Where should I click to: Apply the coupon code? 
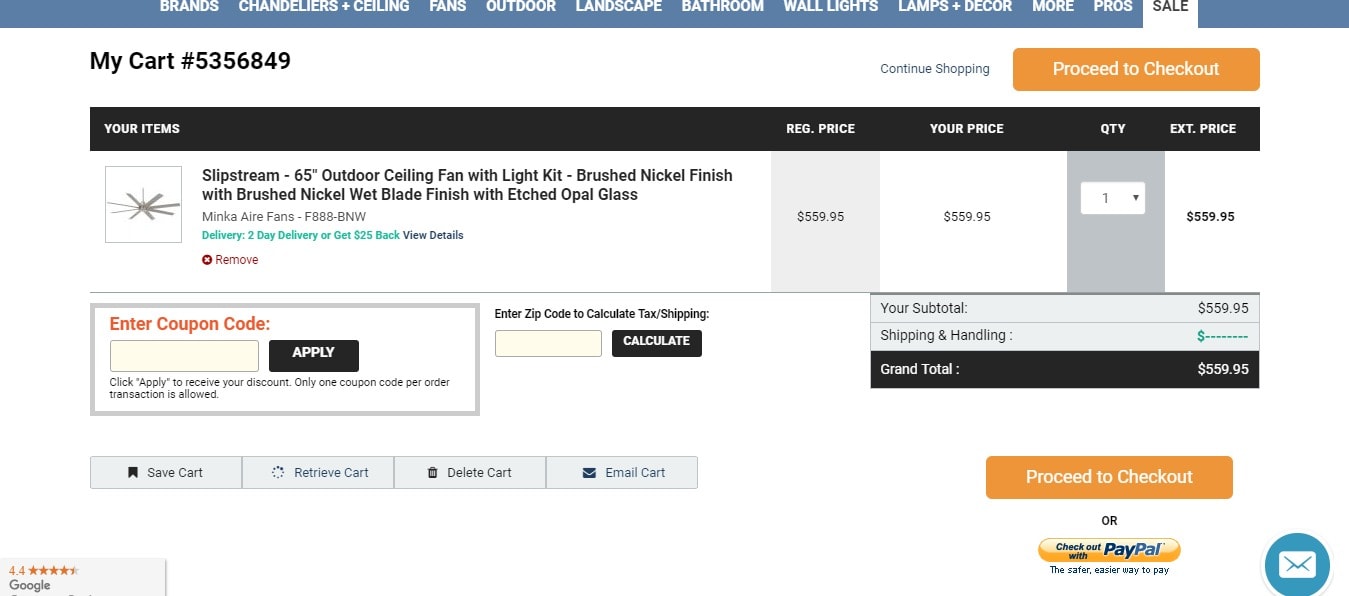coord(314,355)
